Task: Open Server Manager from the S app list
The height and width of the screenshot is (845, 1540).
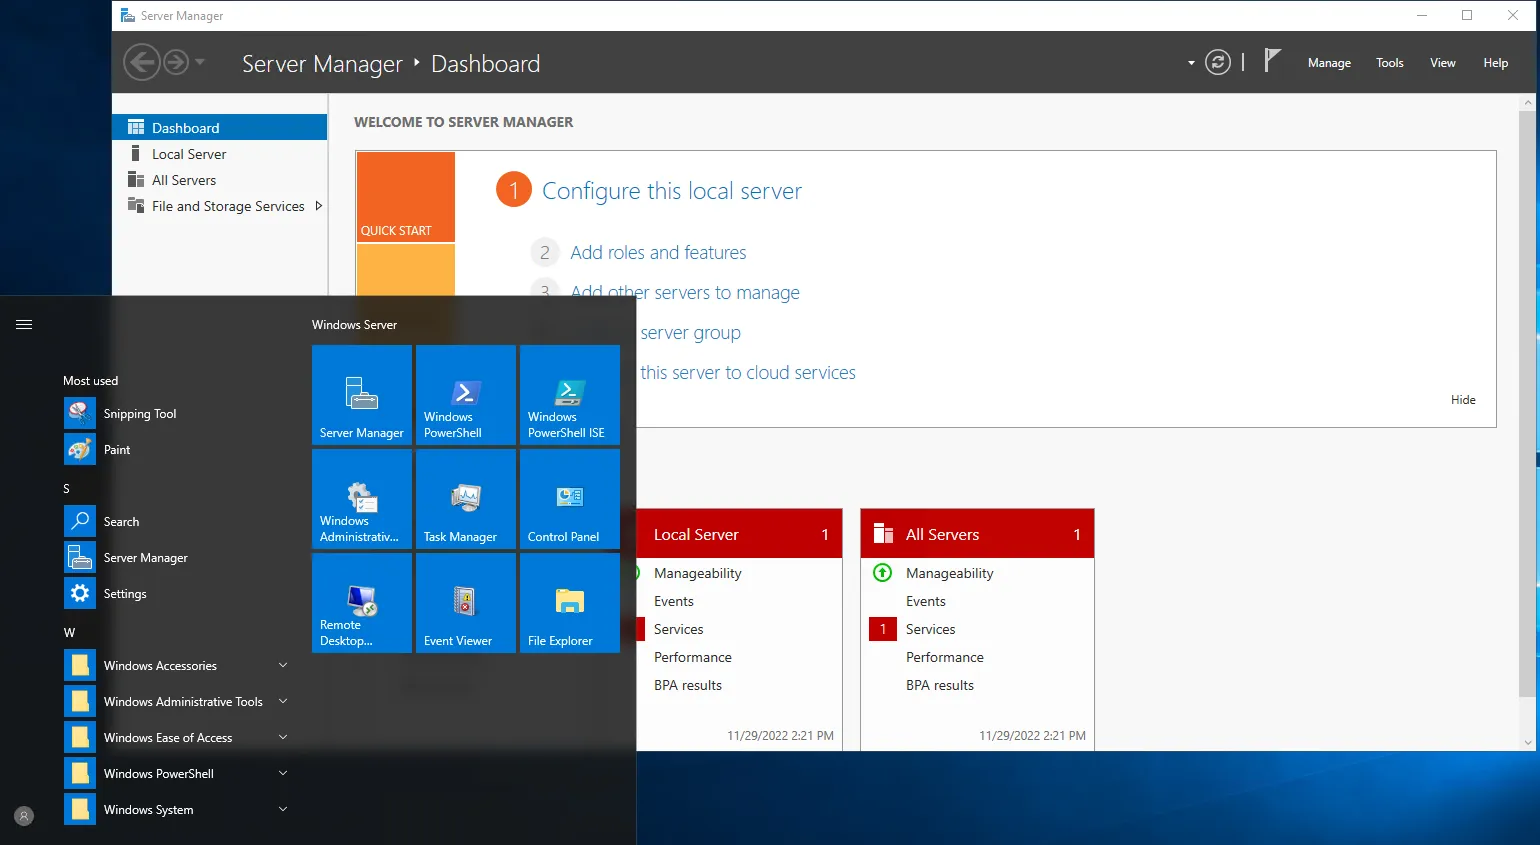Action: tap(177, 558)
